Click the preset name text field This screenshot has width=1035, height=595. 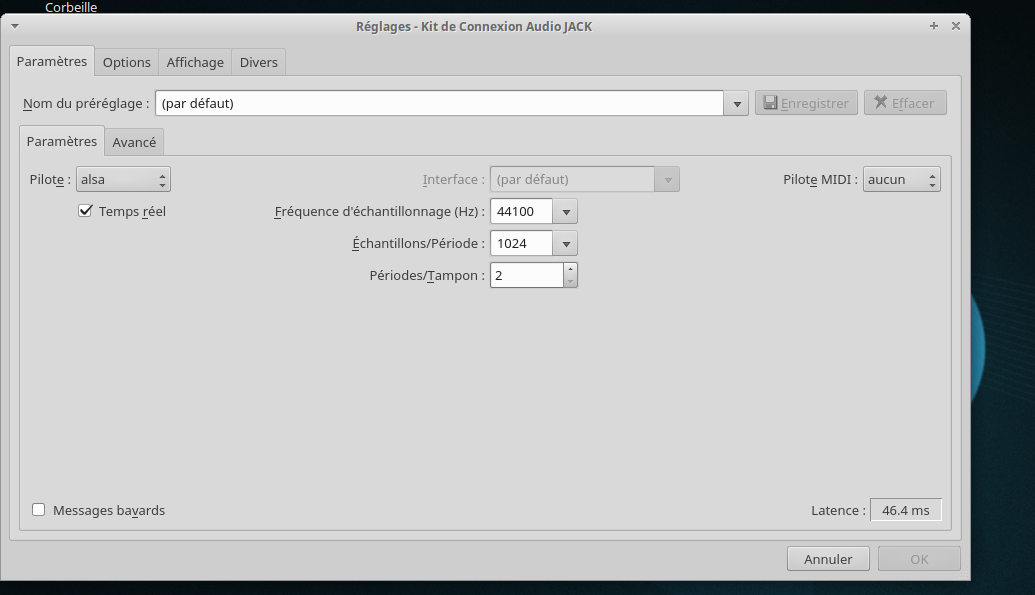[x=439, y=103]
